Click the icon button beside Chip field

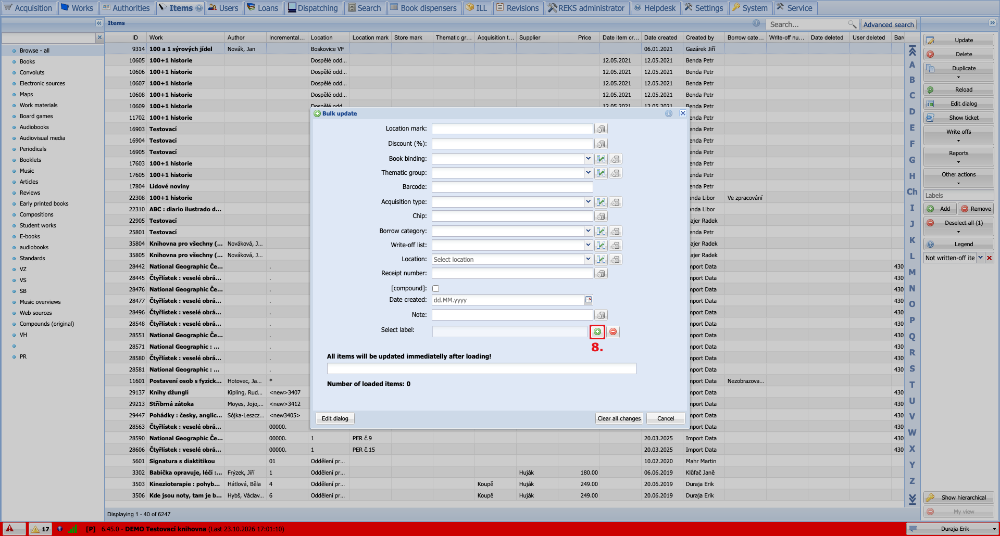point(601,216)
